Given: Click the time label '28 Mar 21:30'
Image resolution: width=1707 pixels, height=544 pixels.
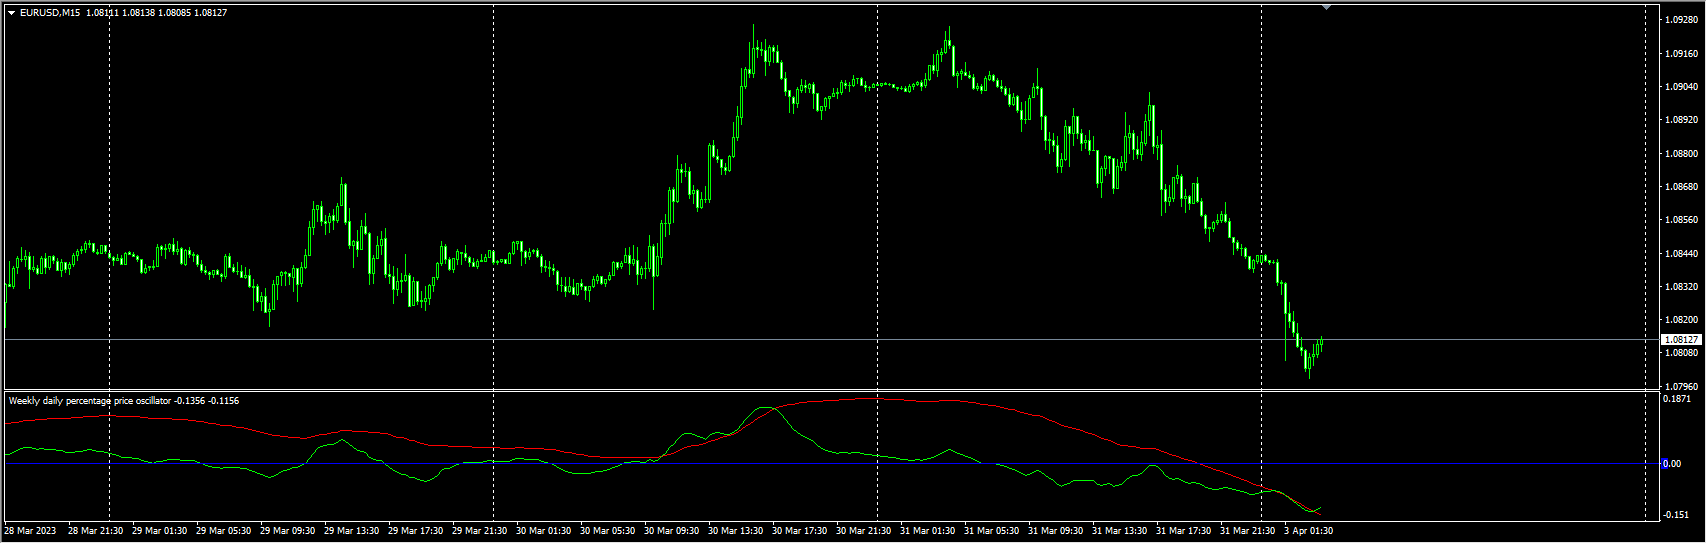Looking at the screenshot, I should 95,531.
